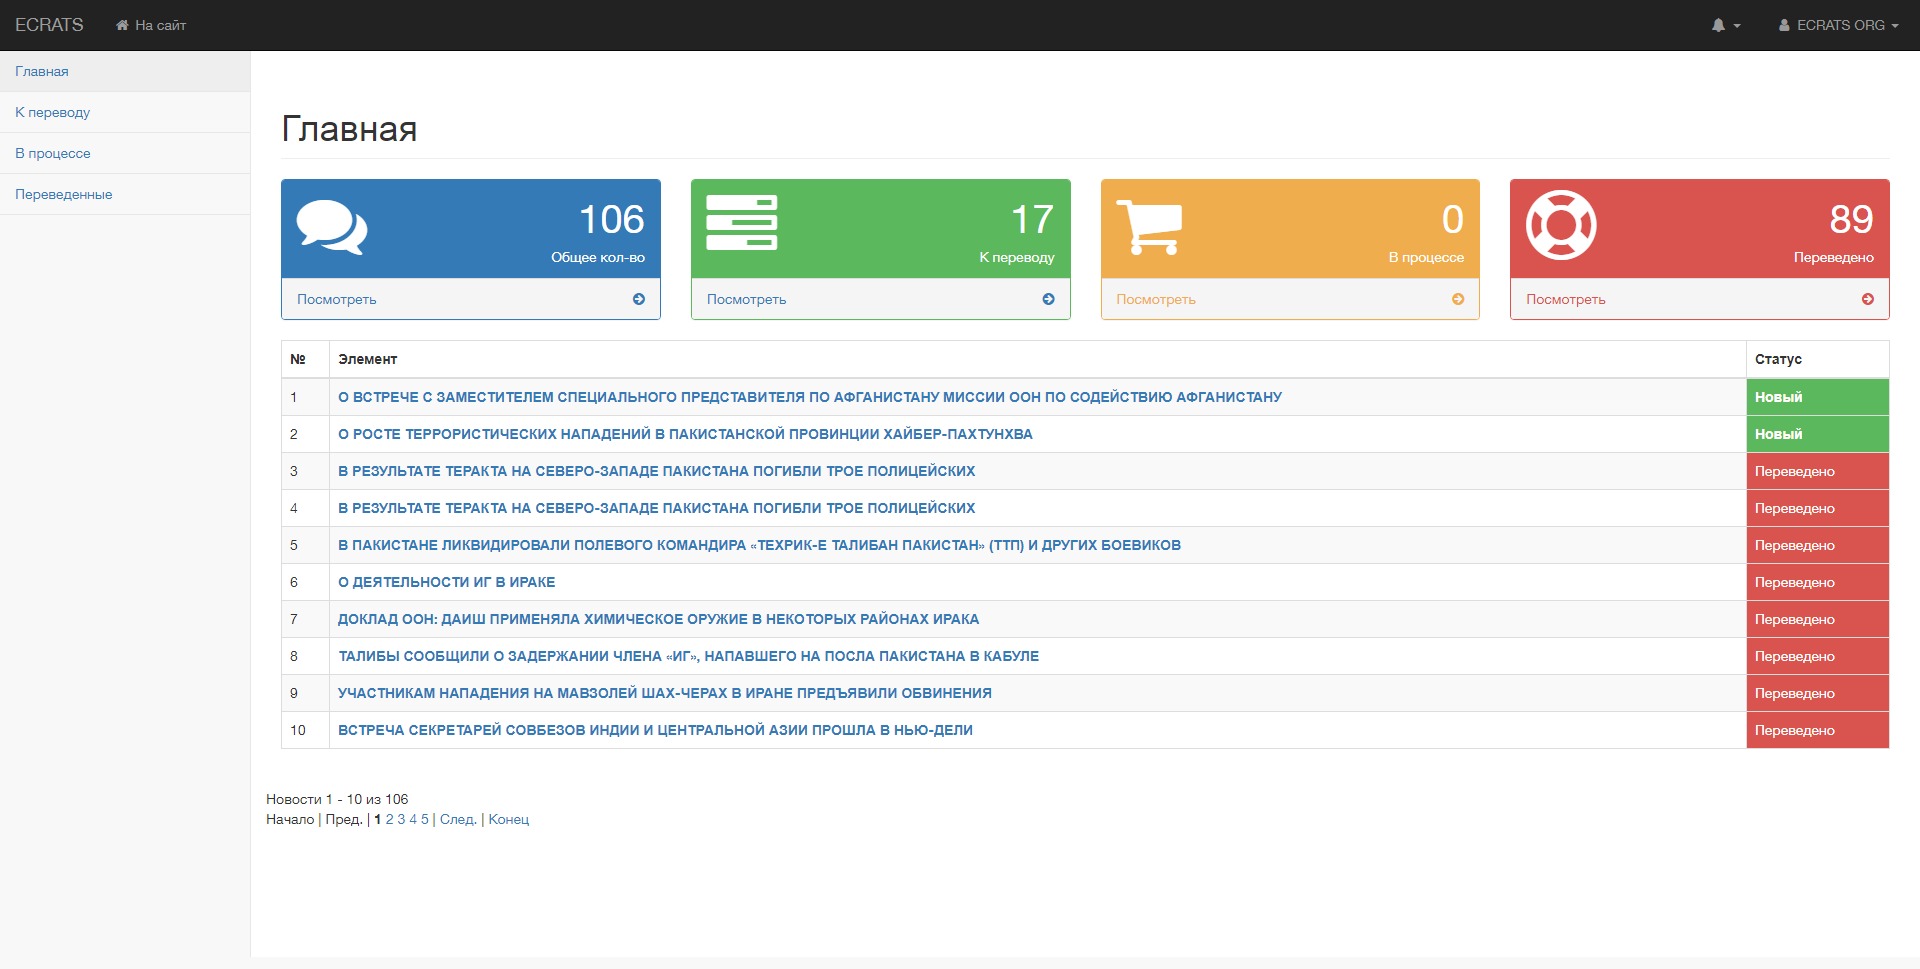
Task: Open 'О деятельности ИГ в Ираке' article
Action: (x=446, y=582)
